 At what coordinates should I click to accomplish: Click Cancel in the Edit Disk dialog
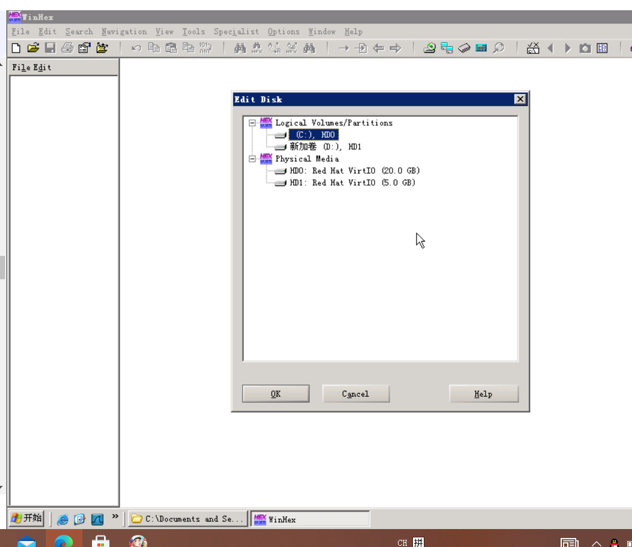[356, 394]
